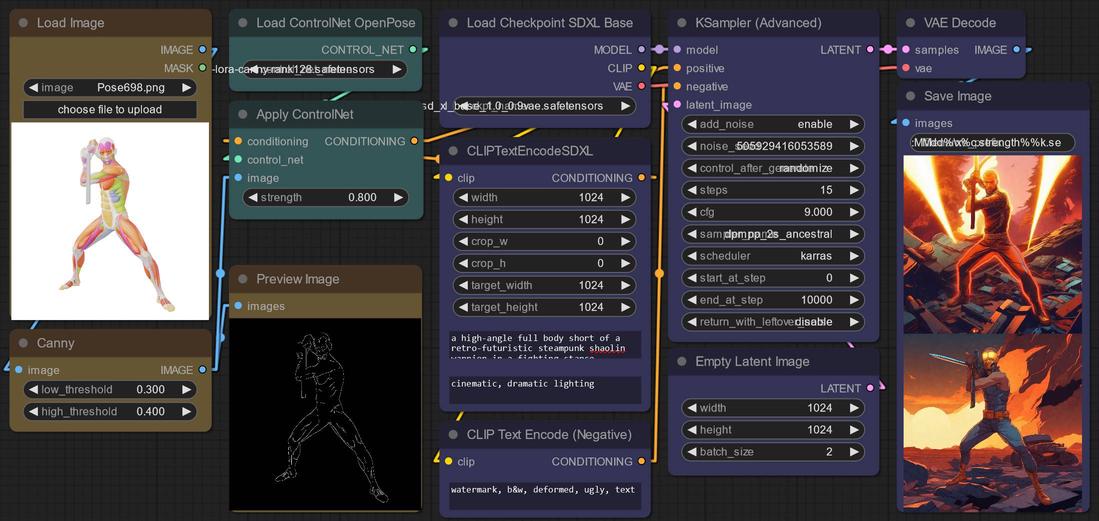Click the steampunk shaolin prompt text box

545,345
